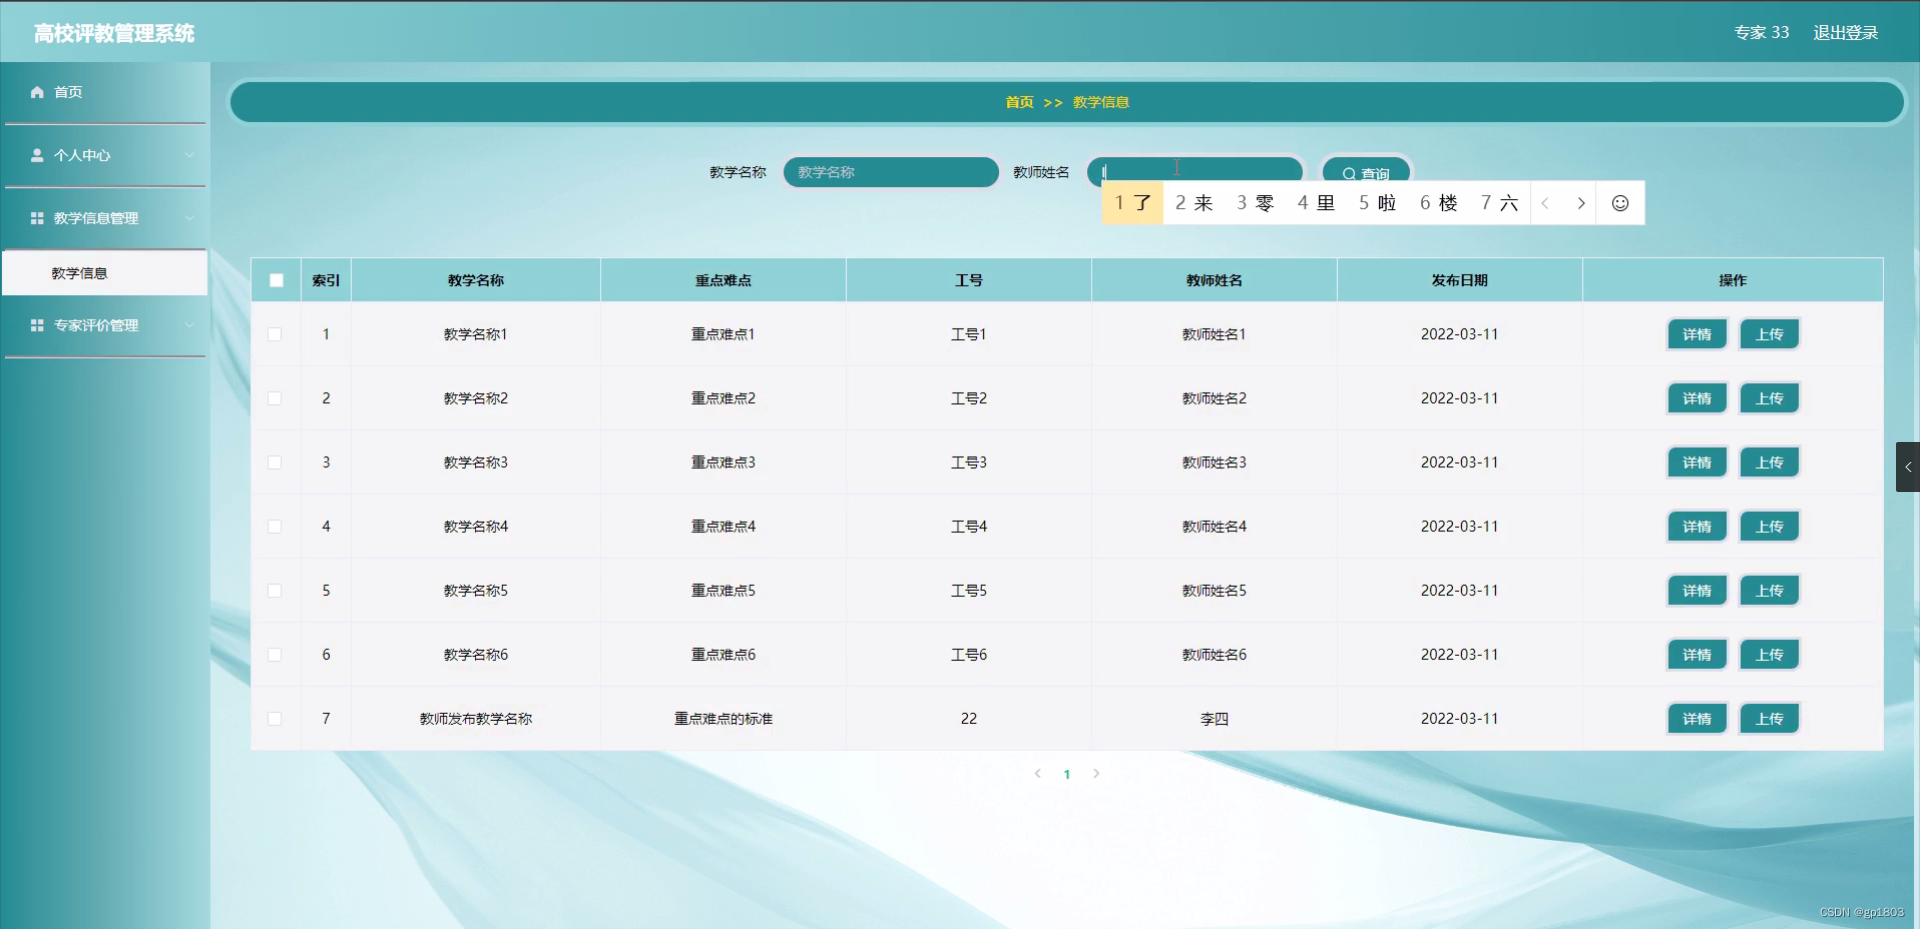
Task: Check the row checkbox for 教学名称1
Action: coord(276,334)
